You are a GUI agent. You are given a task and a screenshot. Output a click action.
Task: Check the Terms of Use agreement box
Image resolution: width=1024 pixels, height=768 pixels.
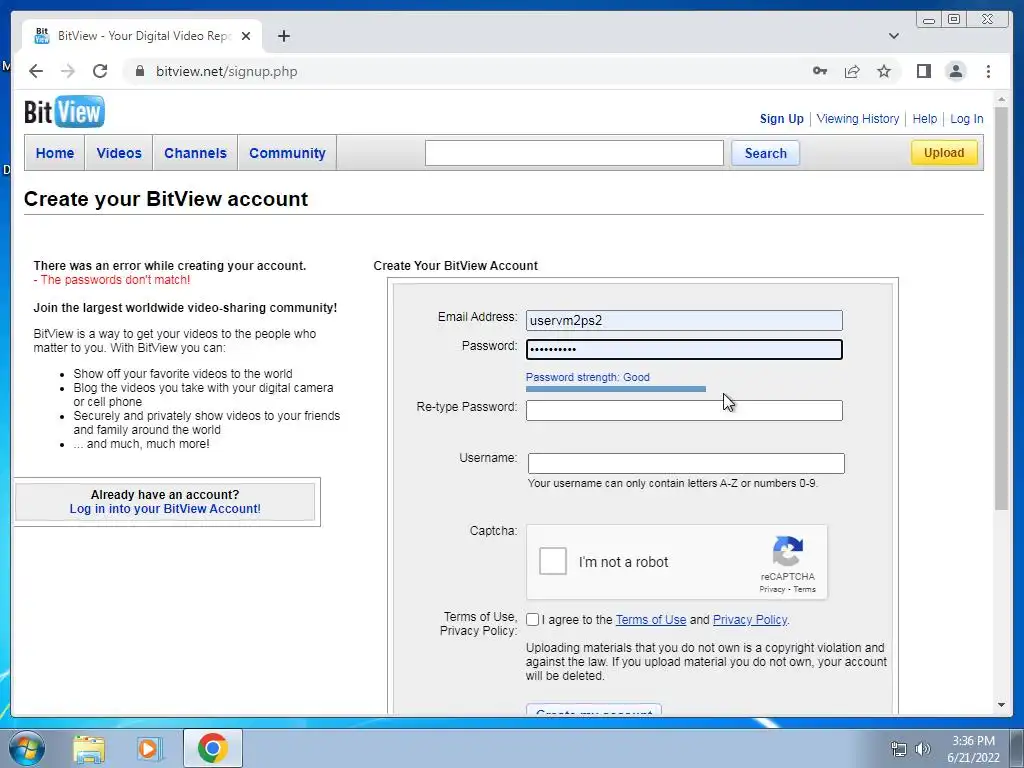coord(532,620)
